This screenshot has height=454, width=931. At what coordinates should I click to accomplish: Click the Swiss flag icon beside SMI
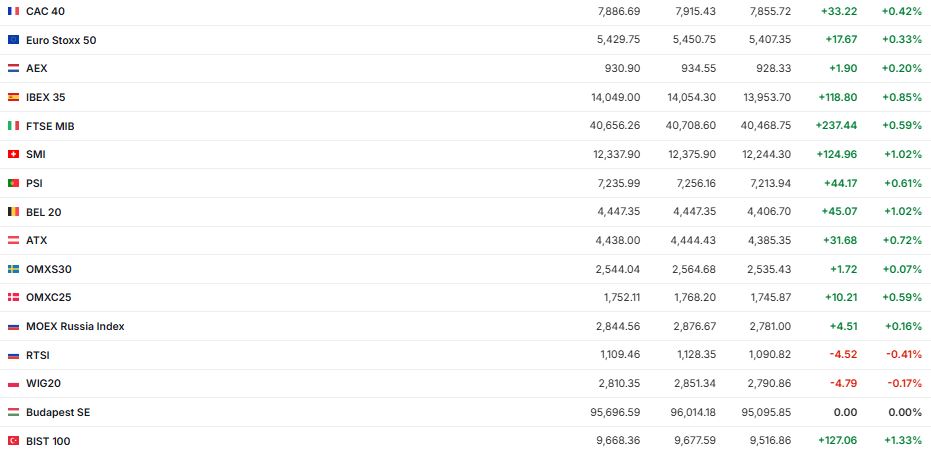[13, 154]
